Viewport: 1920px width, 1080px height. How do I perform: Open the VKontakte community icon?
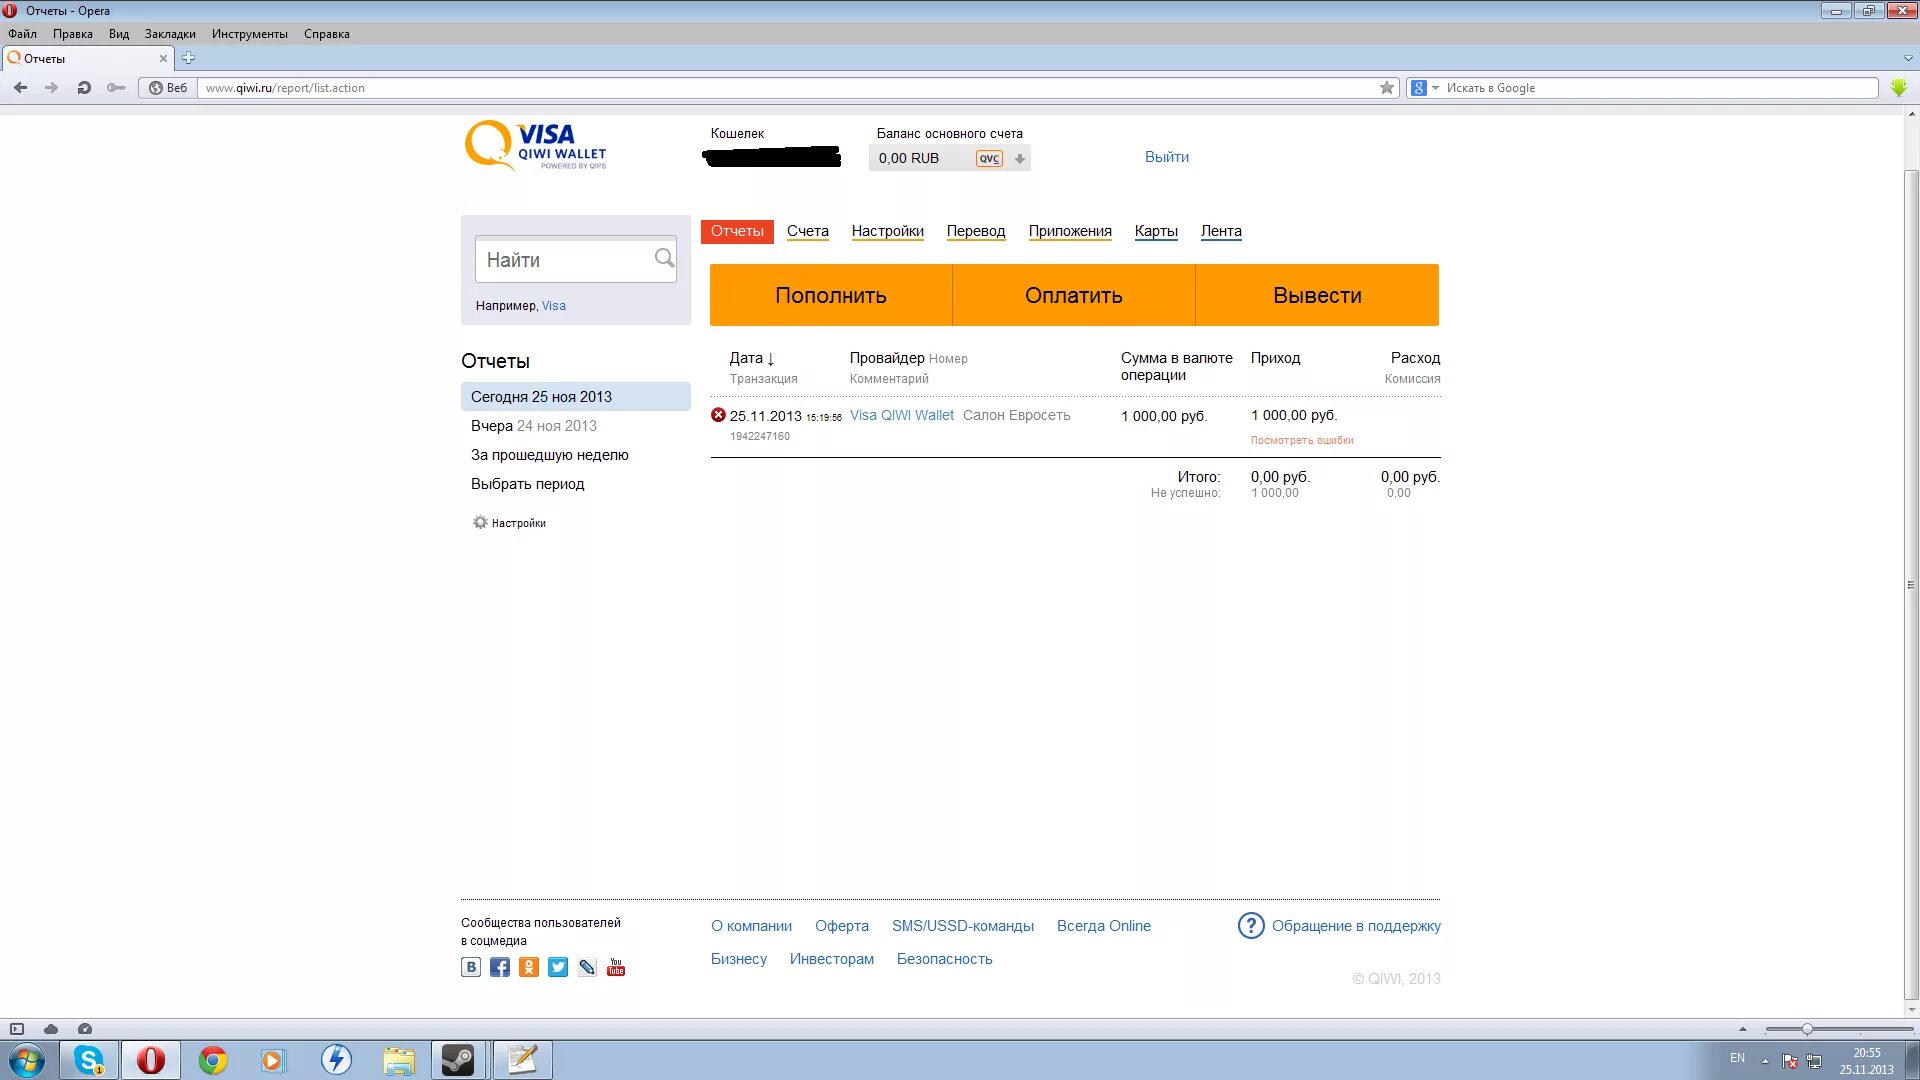pyautogui.click(x=471, y=967)
